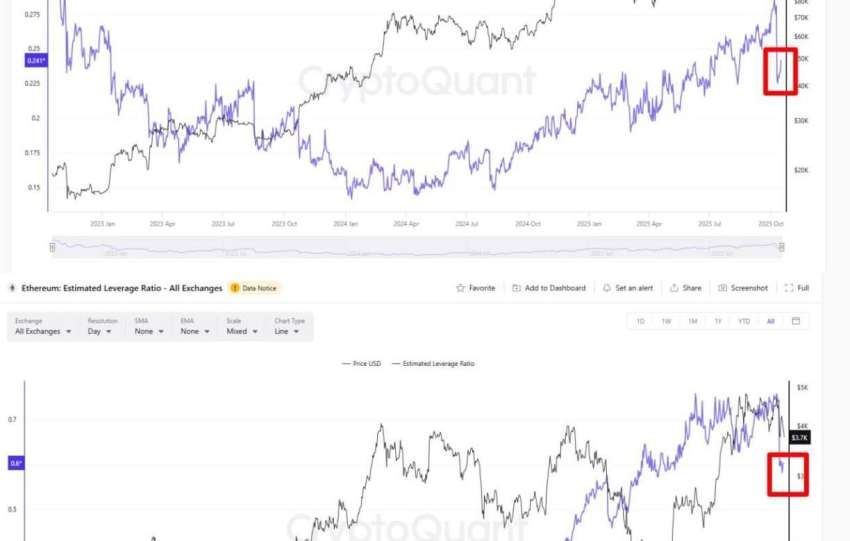Click the Add to Dashboard icon
Viewport: 850px width, 541px height.
pos(516,288)
